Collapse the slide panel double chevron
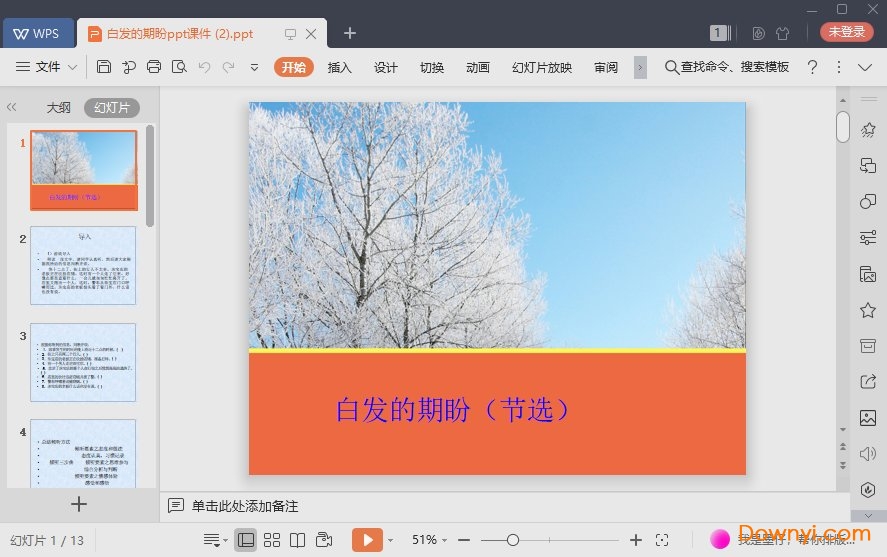The image size is (887, 557). (x=11, y=107)
